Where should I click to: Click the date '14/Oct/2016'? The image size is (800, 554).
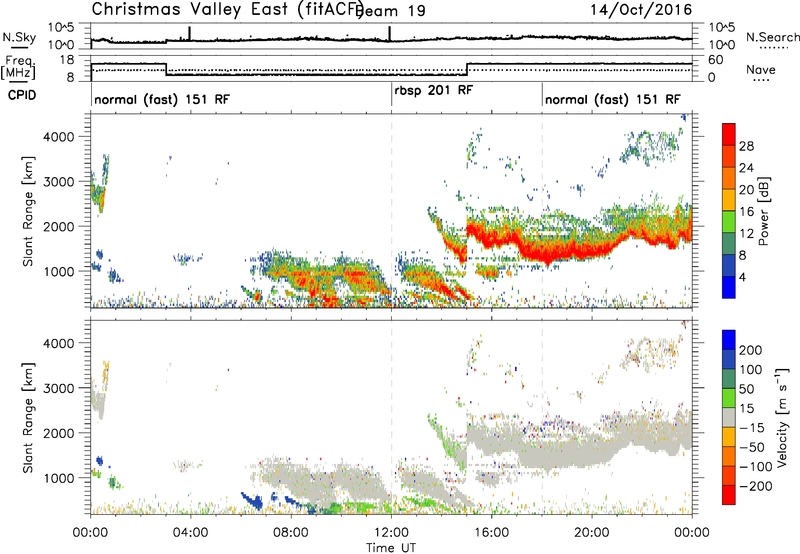(x=641, y=9)
